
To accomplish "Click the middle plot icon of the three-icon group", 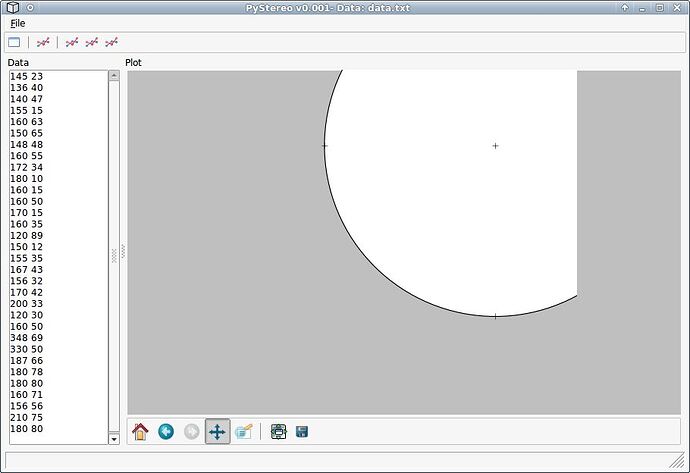I will click(92, 42).
